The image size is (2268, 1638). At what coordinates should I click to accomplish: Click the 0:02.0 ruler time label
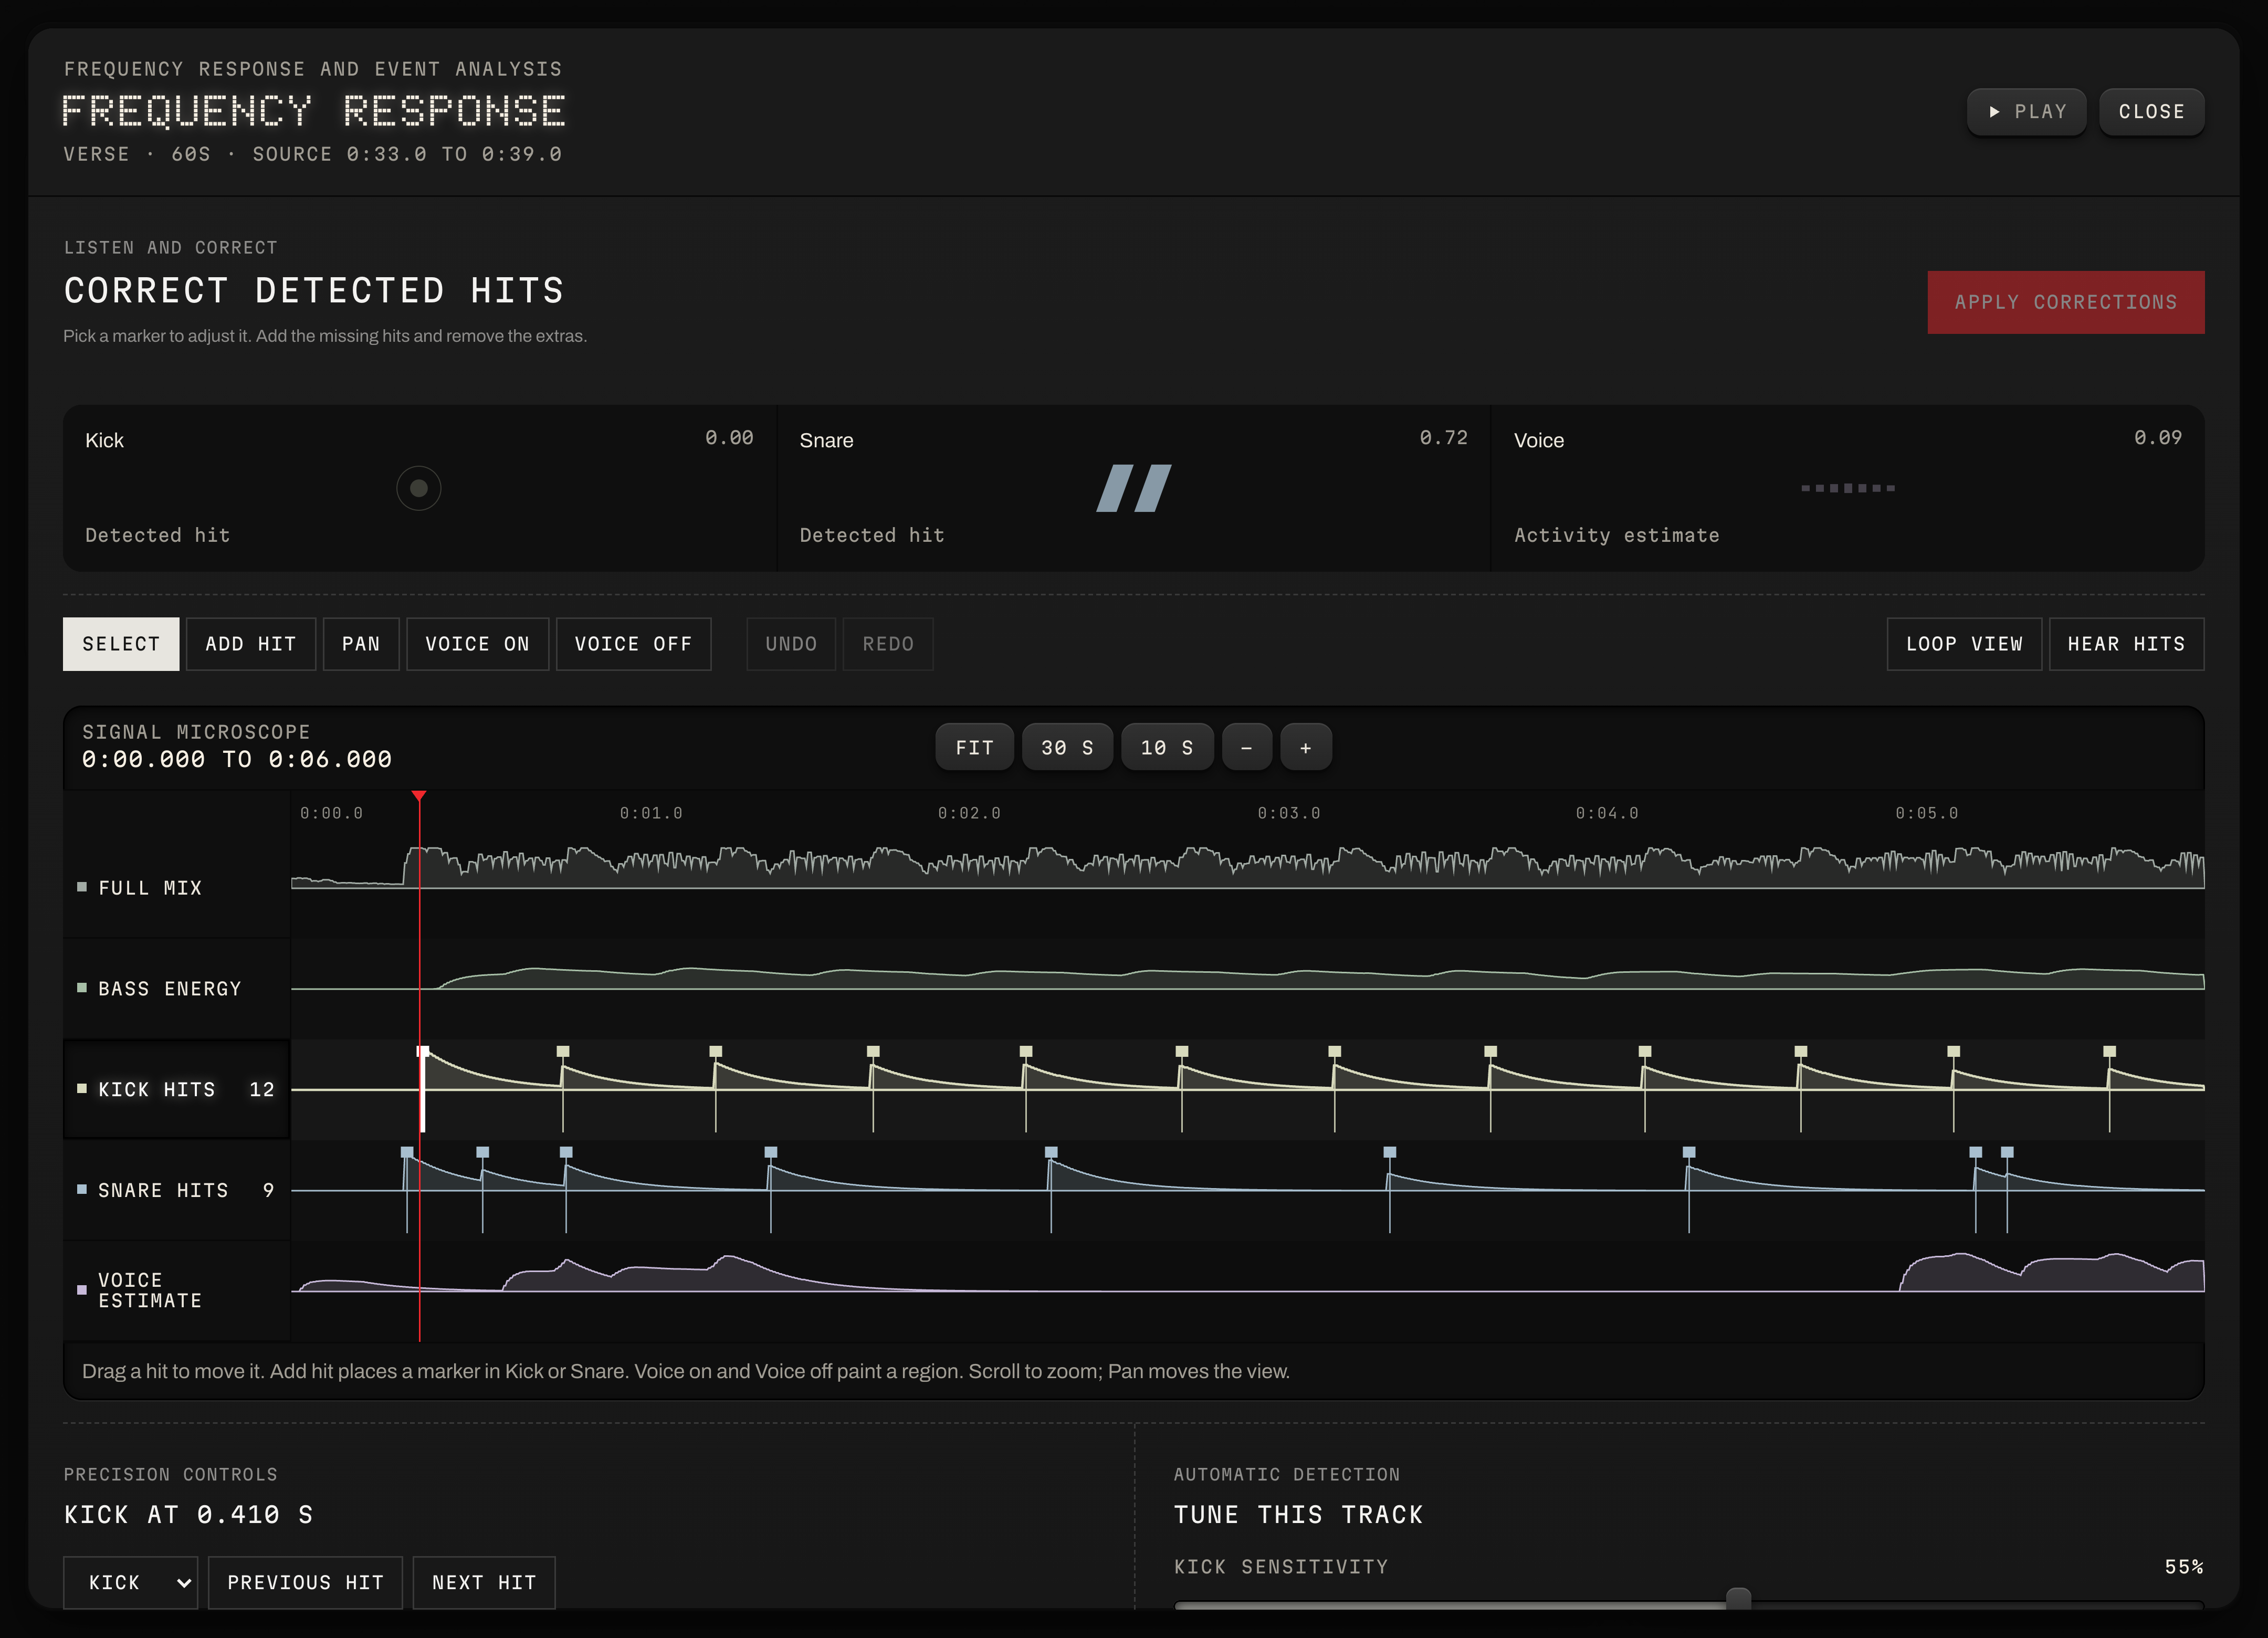tap(969, 814)
